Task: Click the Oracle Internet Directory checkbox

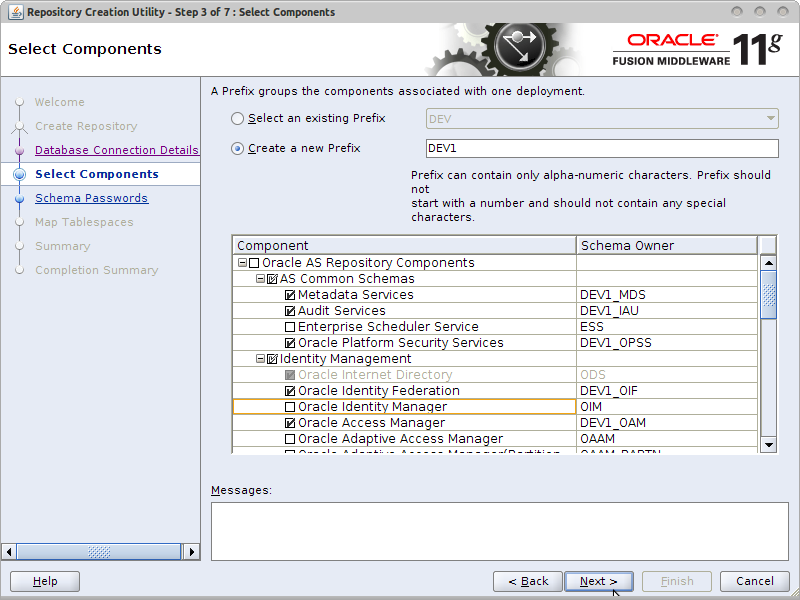Action: pos(290,375)
